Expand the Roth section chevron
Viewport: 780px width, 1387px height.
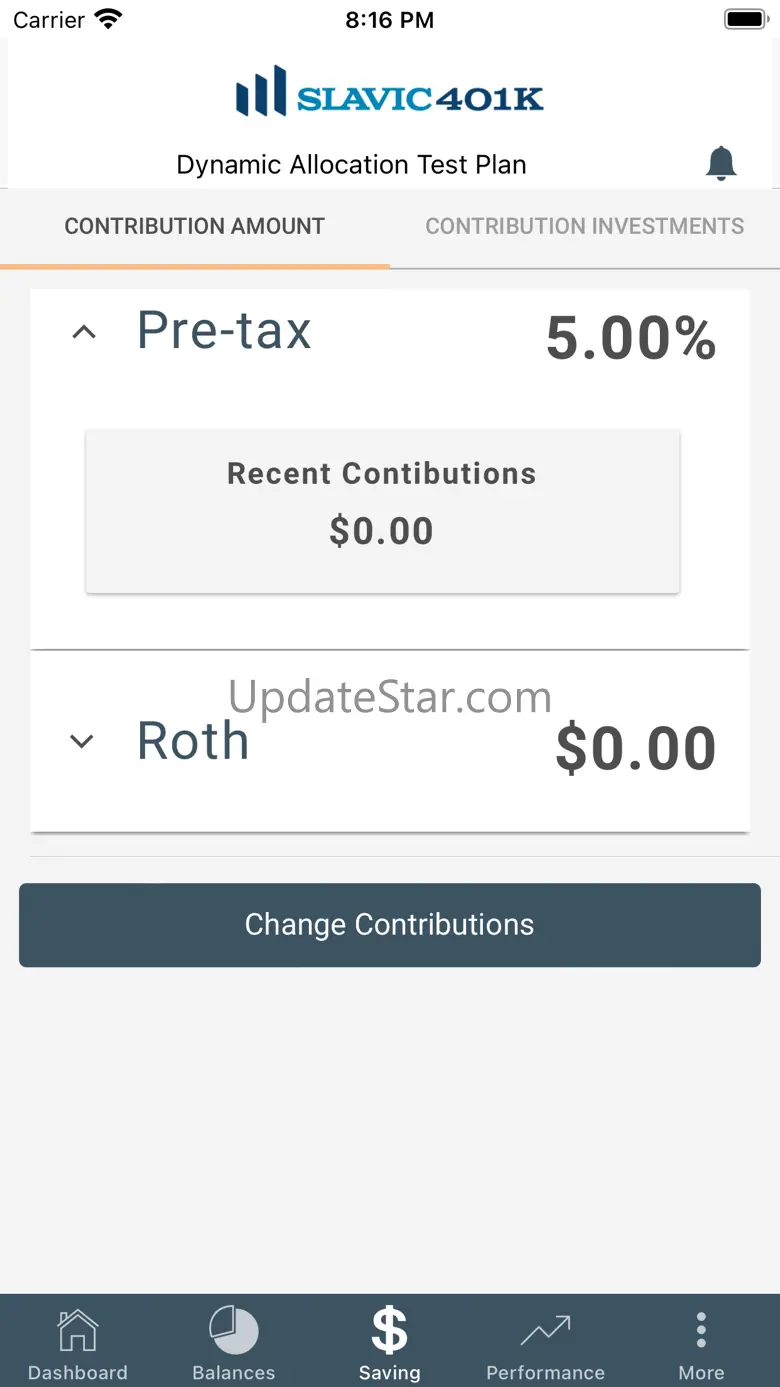[x=82, y=741]
